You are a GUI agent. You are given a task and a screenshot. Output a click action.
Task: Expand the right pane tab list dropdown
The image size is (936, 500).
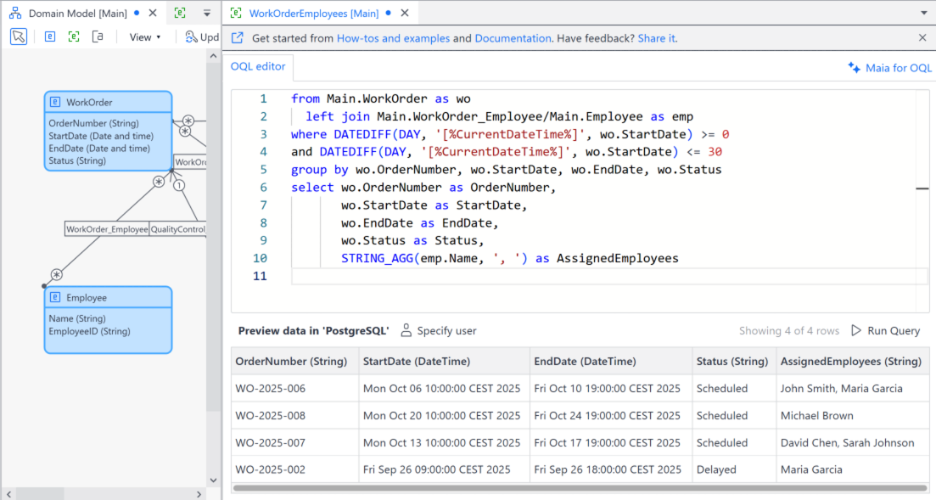tap(922, 13)
